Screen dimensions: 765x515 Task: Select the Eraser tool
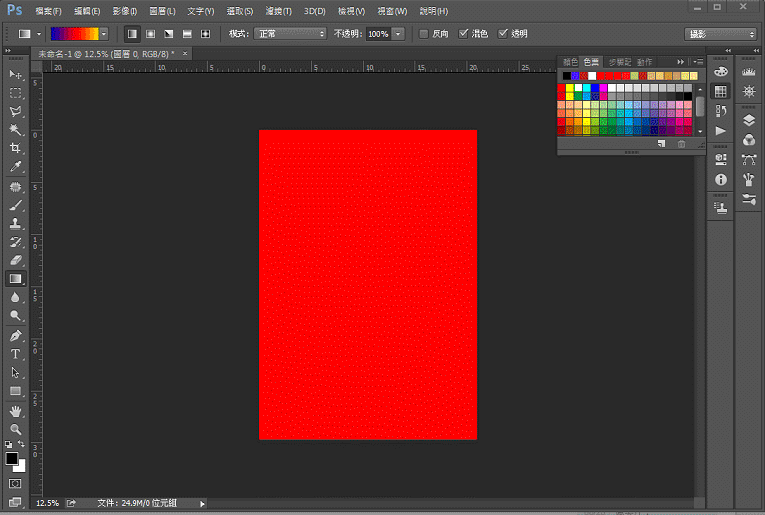tap(15, 260)
